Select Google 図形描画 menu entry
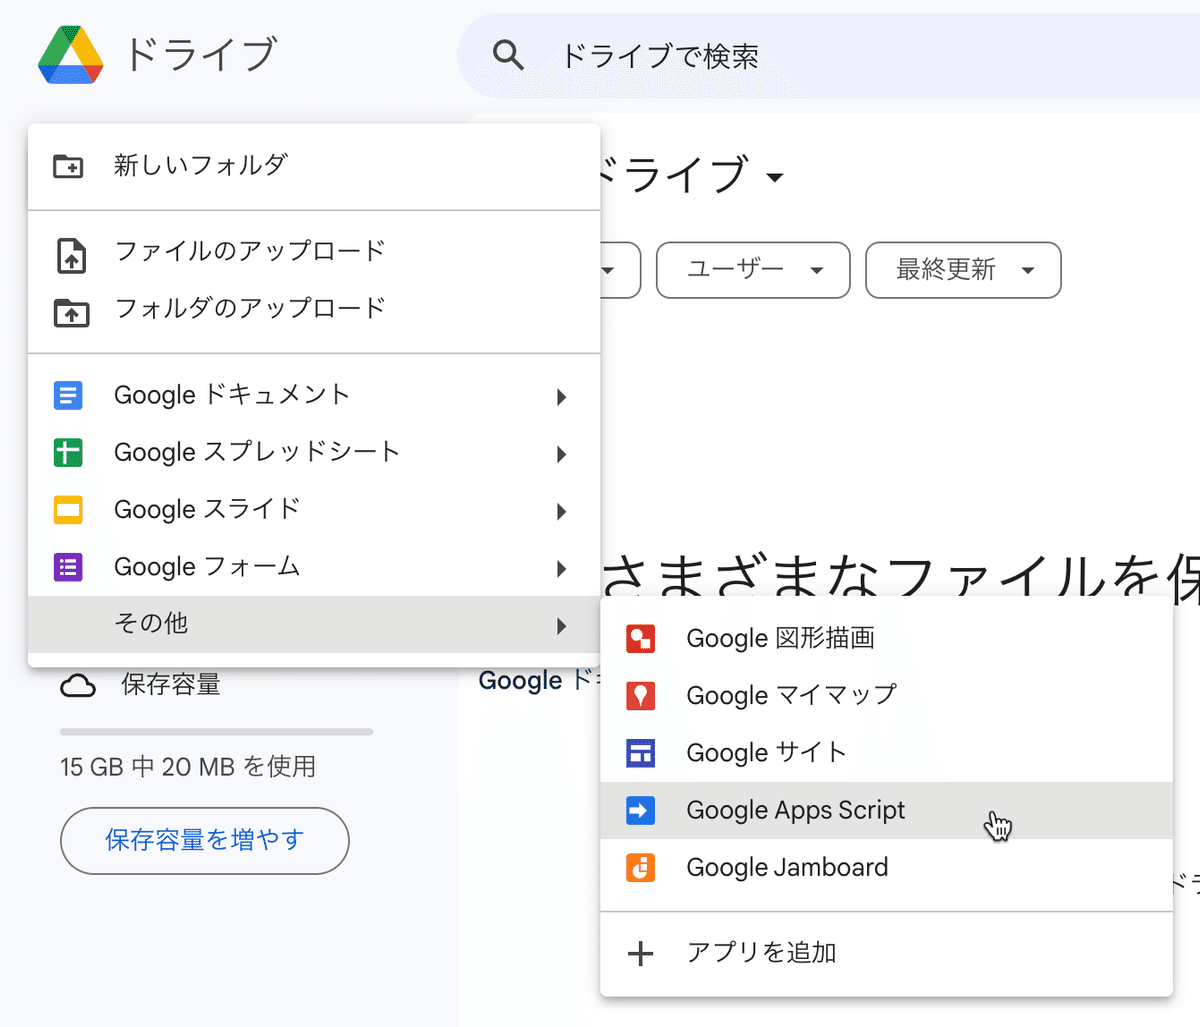This screenshot has height=1027, width=1200. [x=886, y=639]
